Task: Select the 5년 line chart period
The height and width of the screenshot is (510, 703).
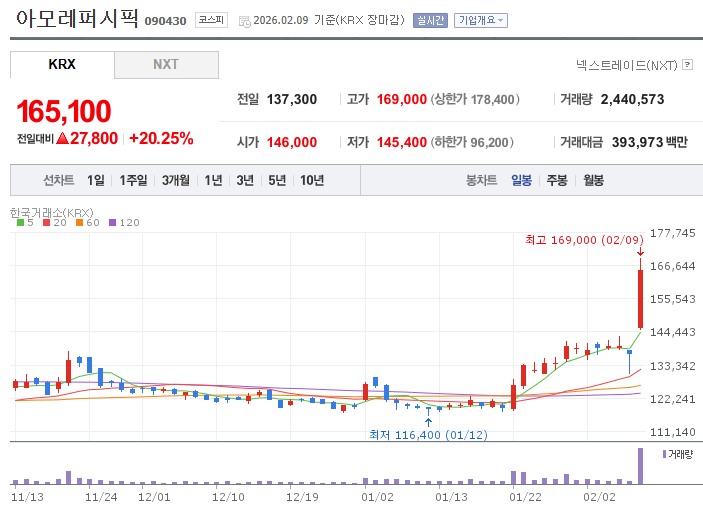Action: tap(277, 180)
